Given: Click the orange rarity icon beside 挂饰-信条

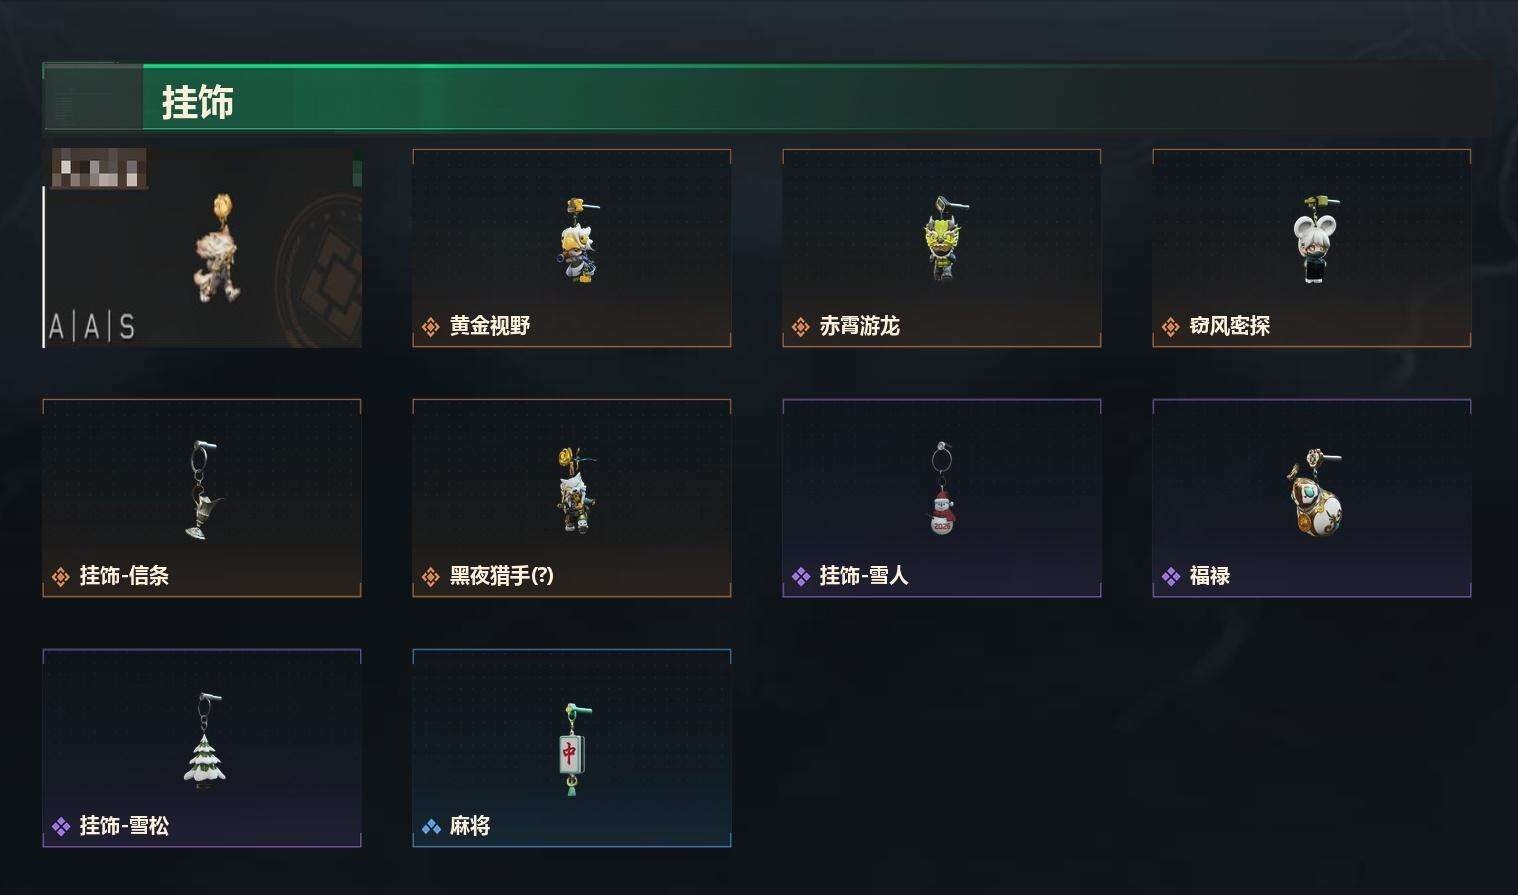Looking at the screenshot, I should [61, 577].
